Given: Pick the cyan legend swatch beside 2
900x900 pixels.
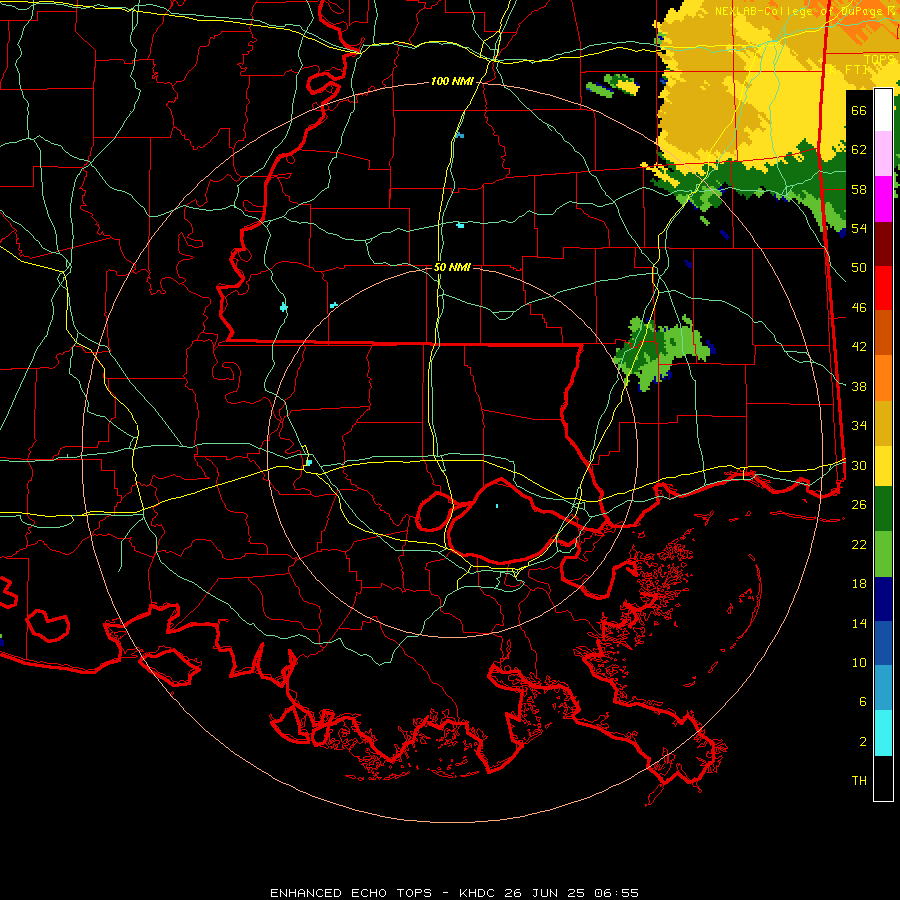Looking at the screenshot, I should point(883,733).
